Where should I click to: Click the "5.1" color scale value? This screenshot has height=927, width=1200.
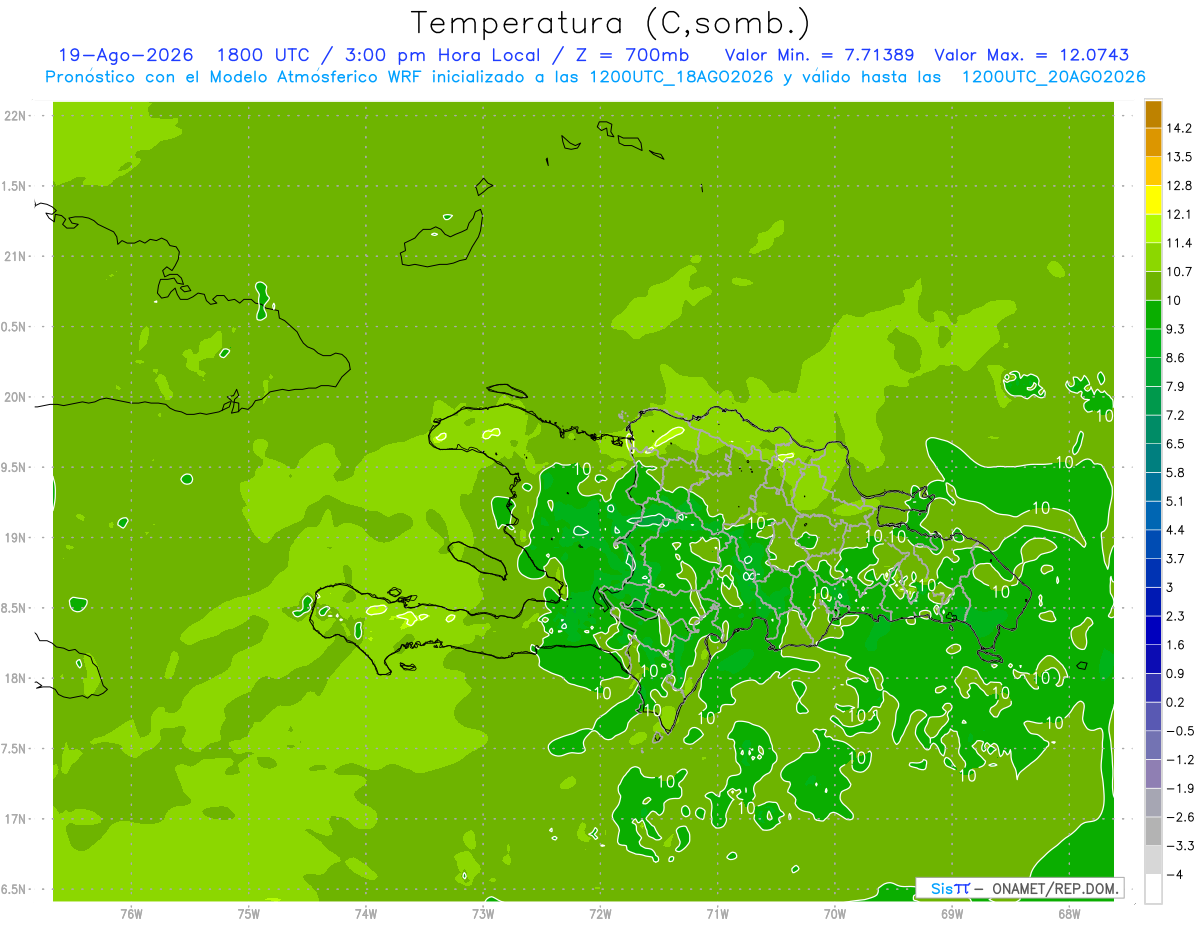click(1176, 501)
